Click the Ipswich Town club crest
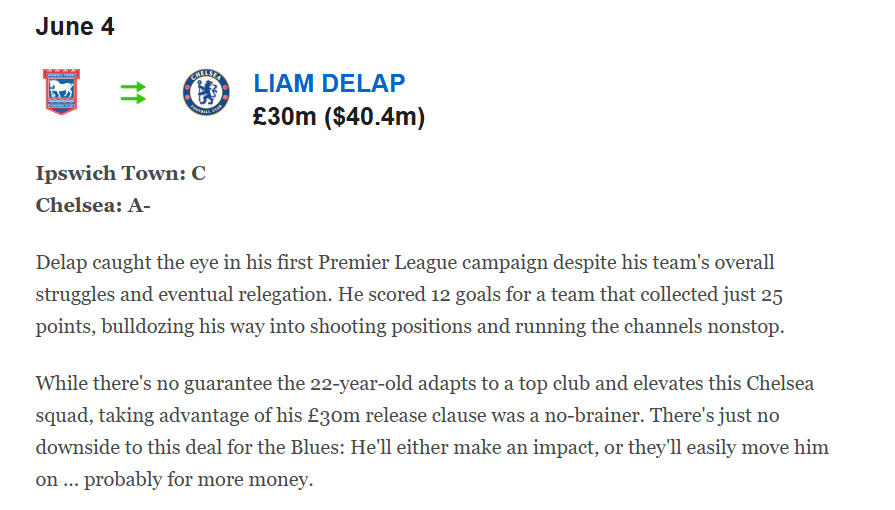The image size is (895, 510). (x=62, y=92)
